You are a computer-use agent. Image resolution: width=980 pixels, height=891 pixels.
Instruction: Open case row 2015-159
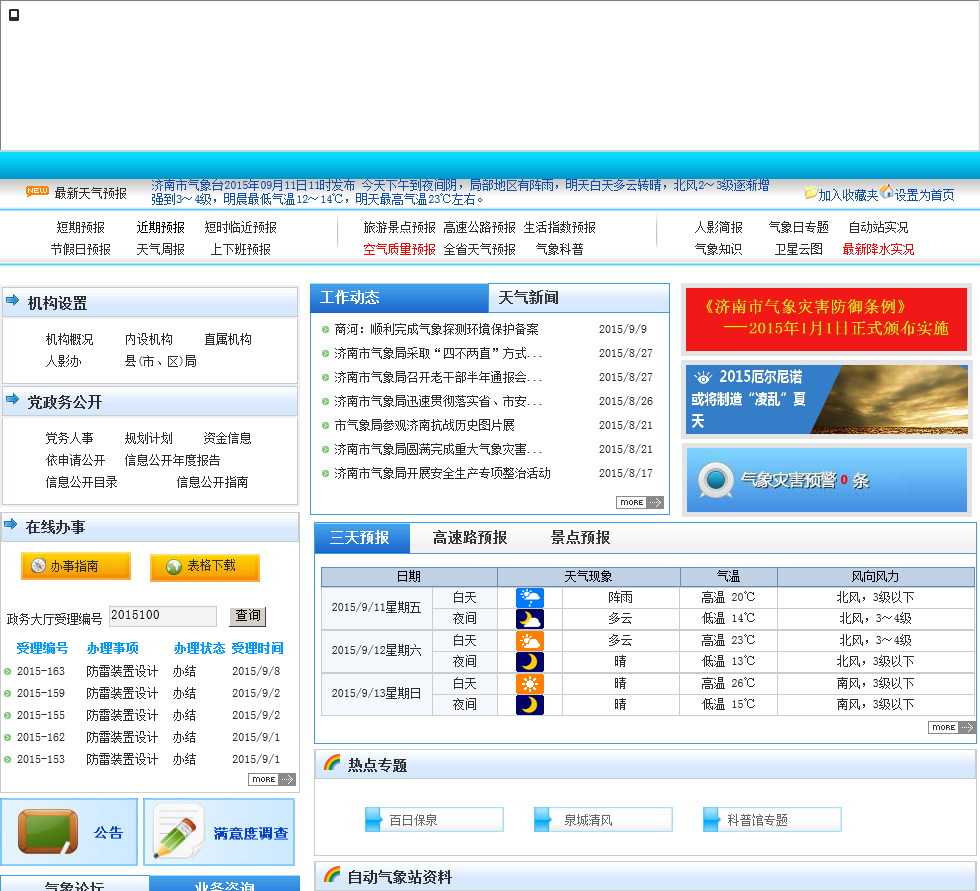click(x=142, y=694)
